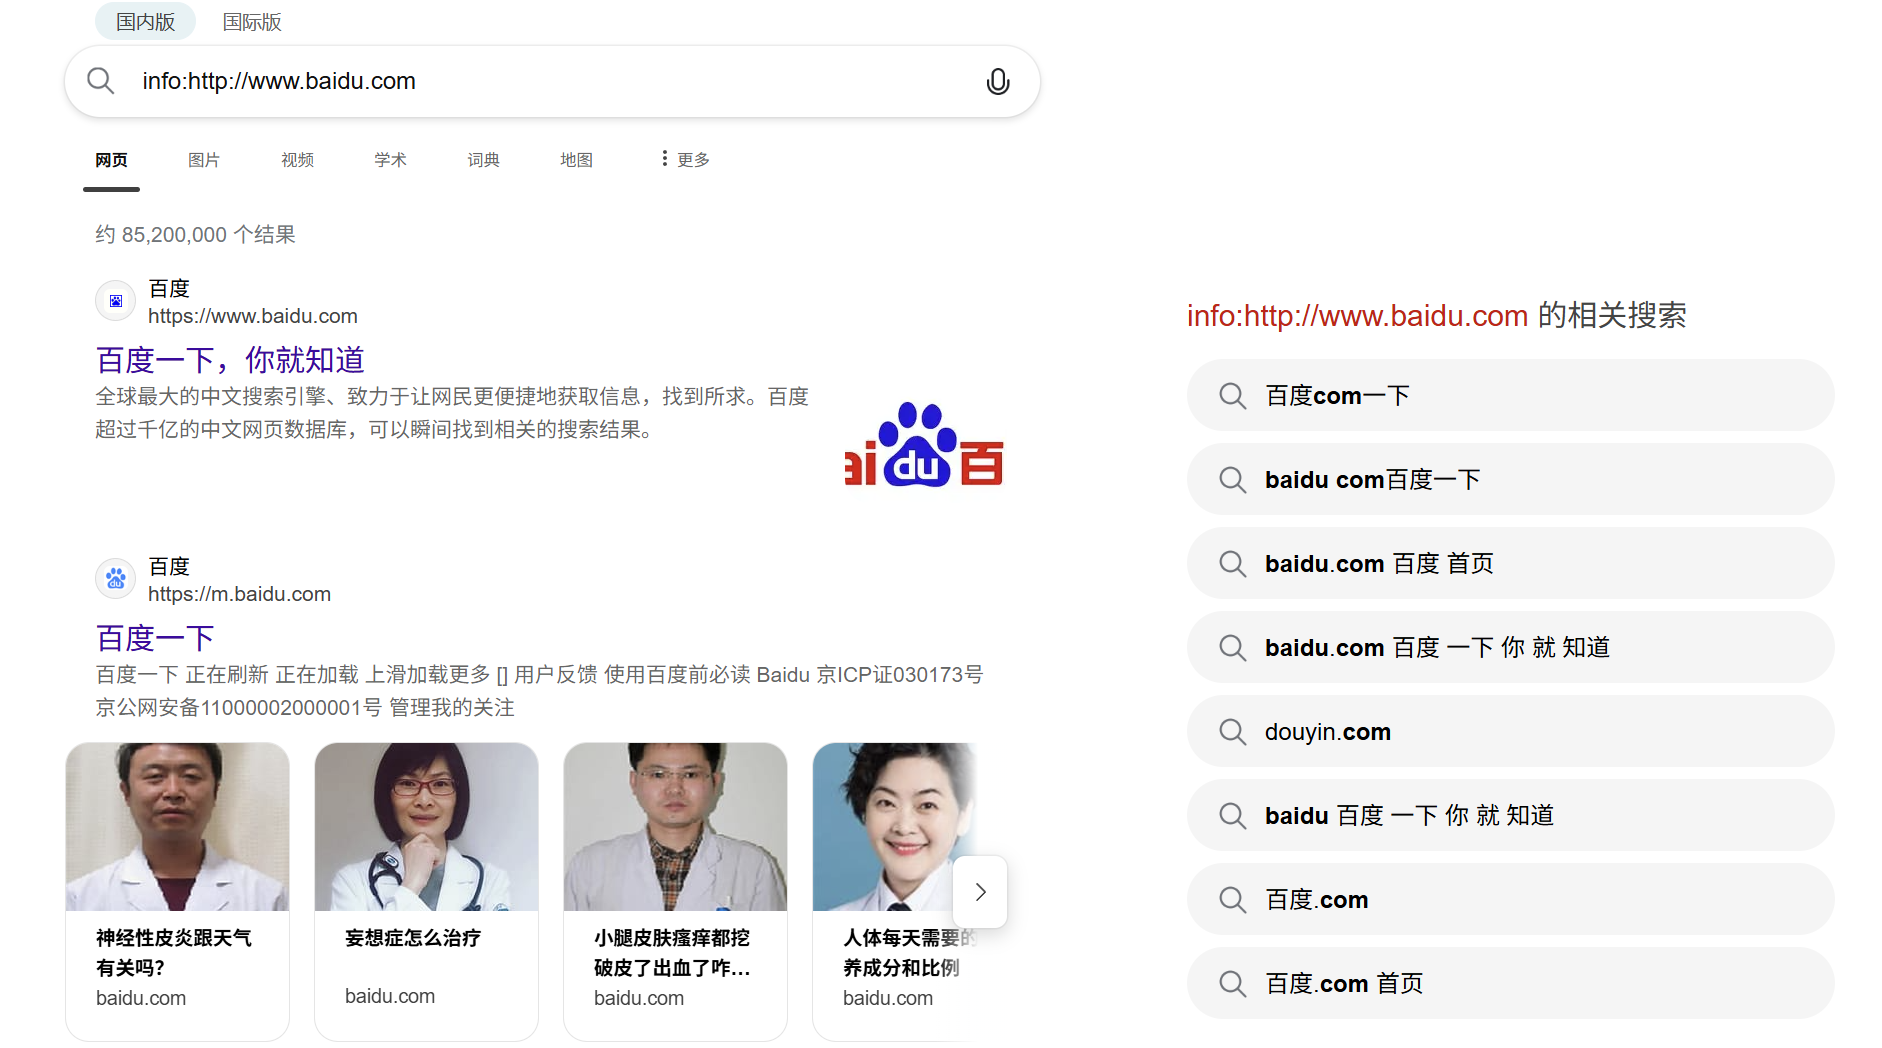Click the magnifier icon beside 百度.com 首页

tap(1232, 984)
